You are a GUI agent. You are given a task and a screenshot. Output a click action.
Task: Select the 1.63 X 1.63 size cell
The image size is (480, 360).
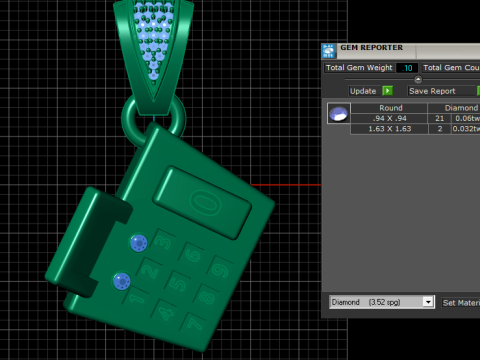coord(389,129)
